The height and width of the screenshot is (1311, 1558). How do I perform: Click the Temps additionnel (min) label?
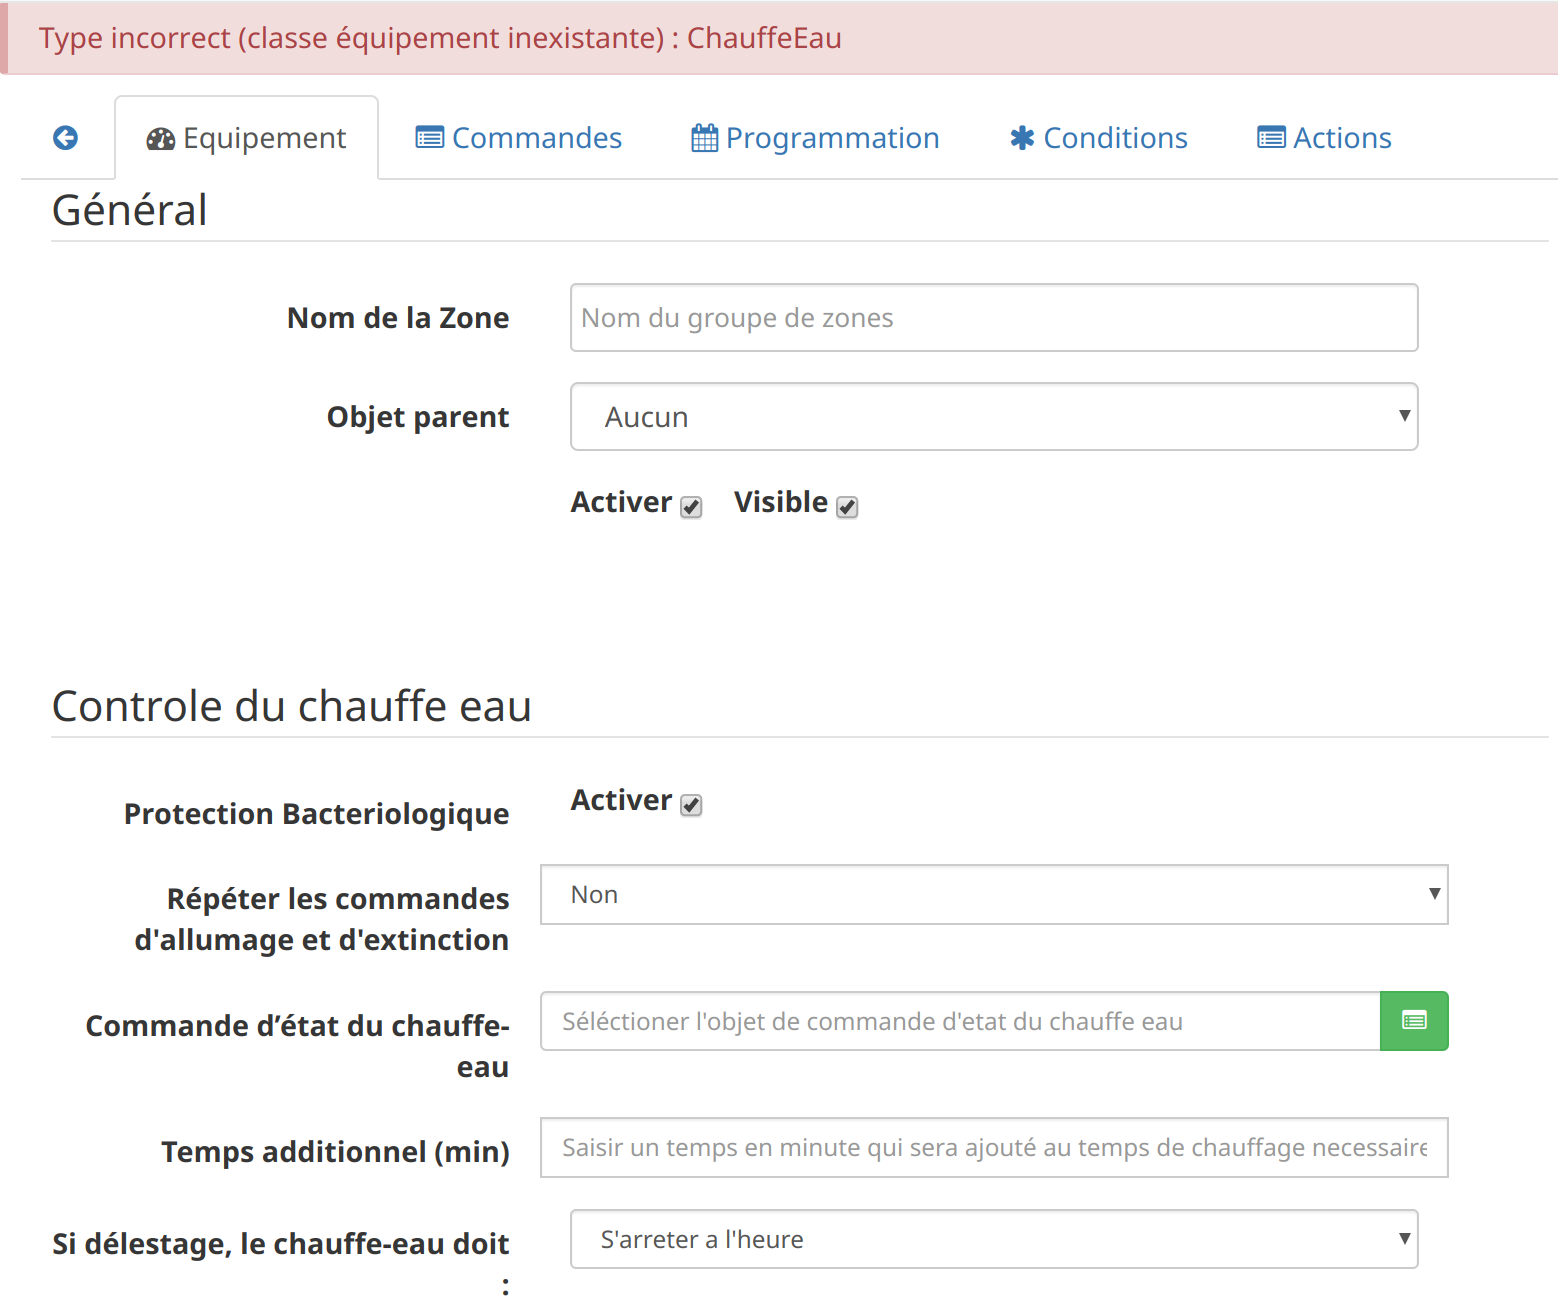(335, 1152)
